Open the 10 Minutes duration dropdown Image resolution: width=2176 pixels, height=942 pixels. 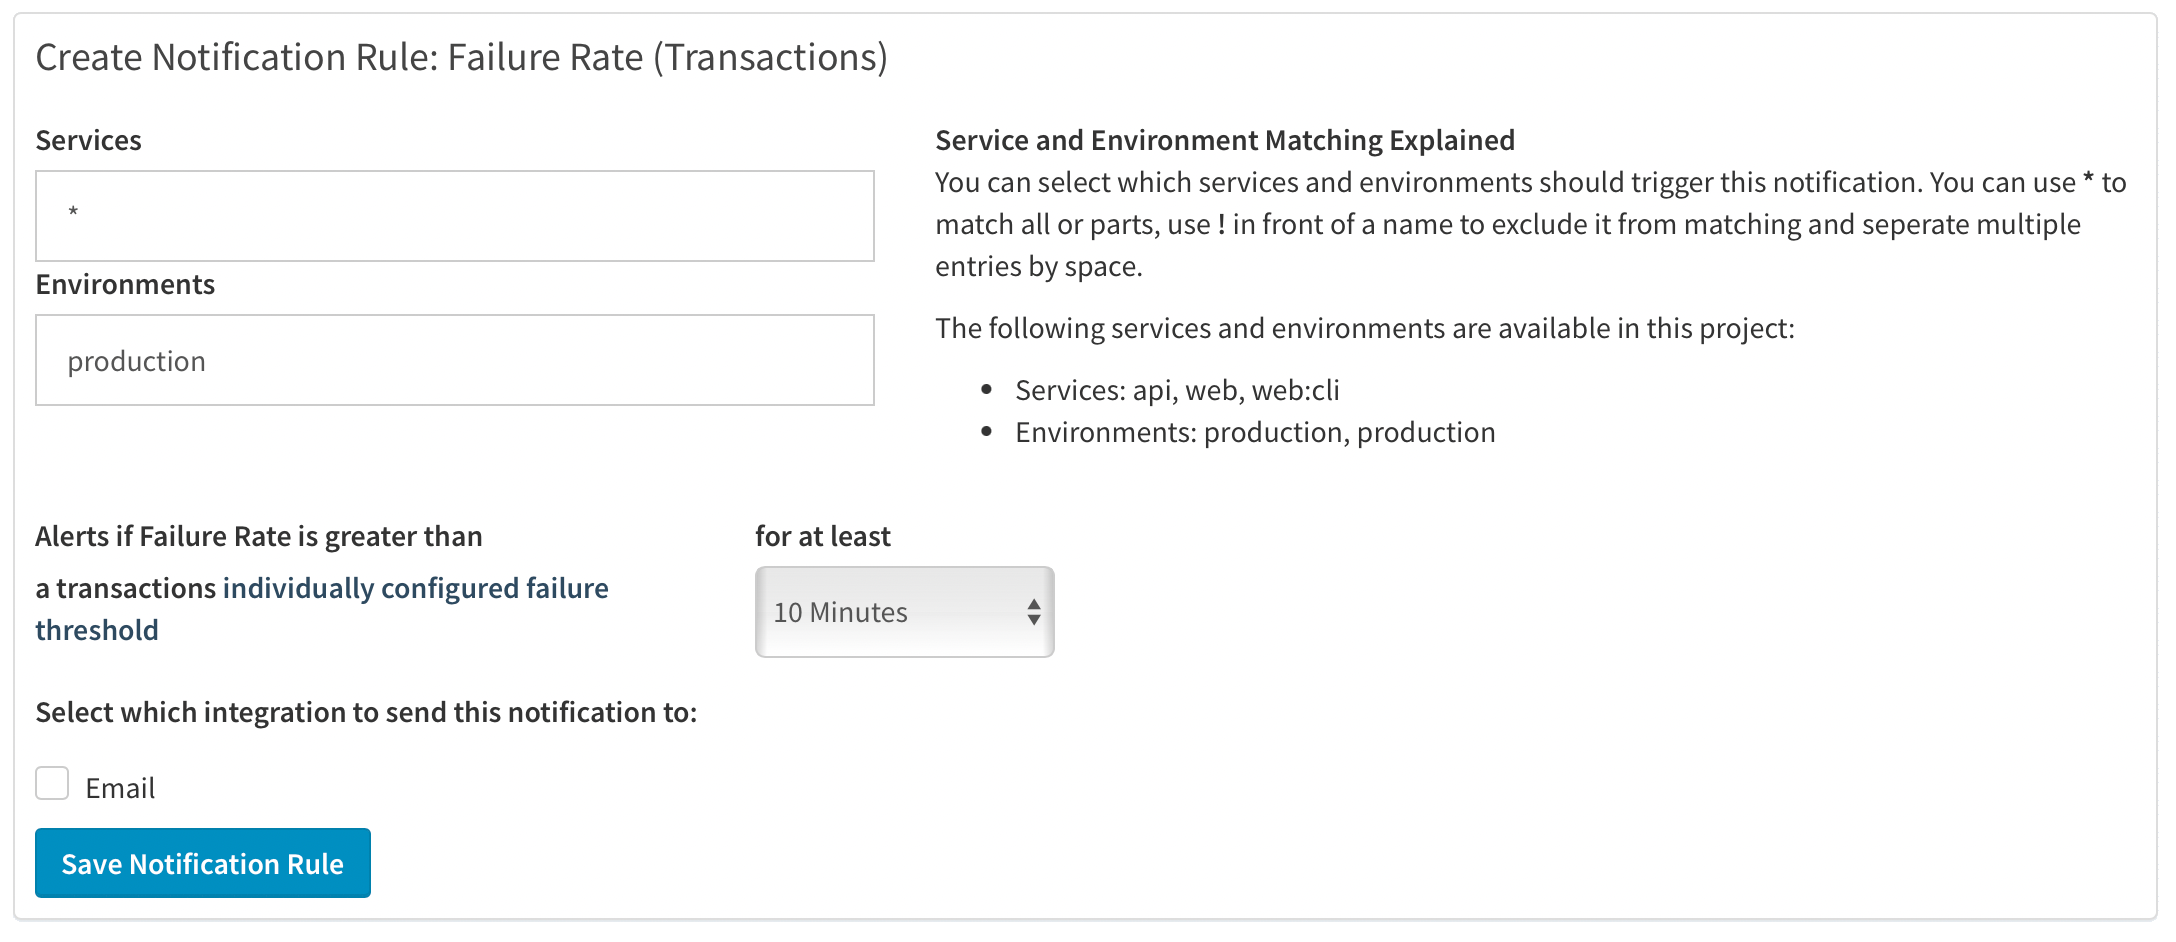pos(904,612)
